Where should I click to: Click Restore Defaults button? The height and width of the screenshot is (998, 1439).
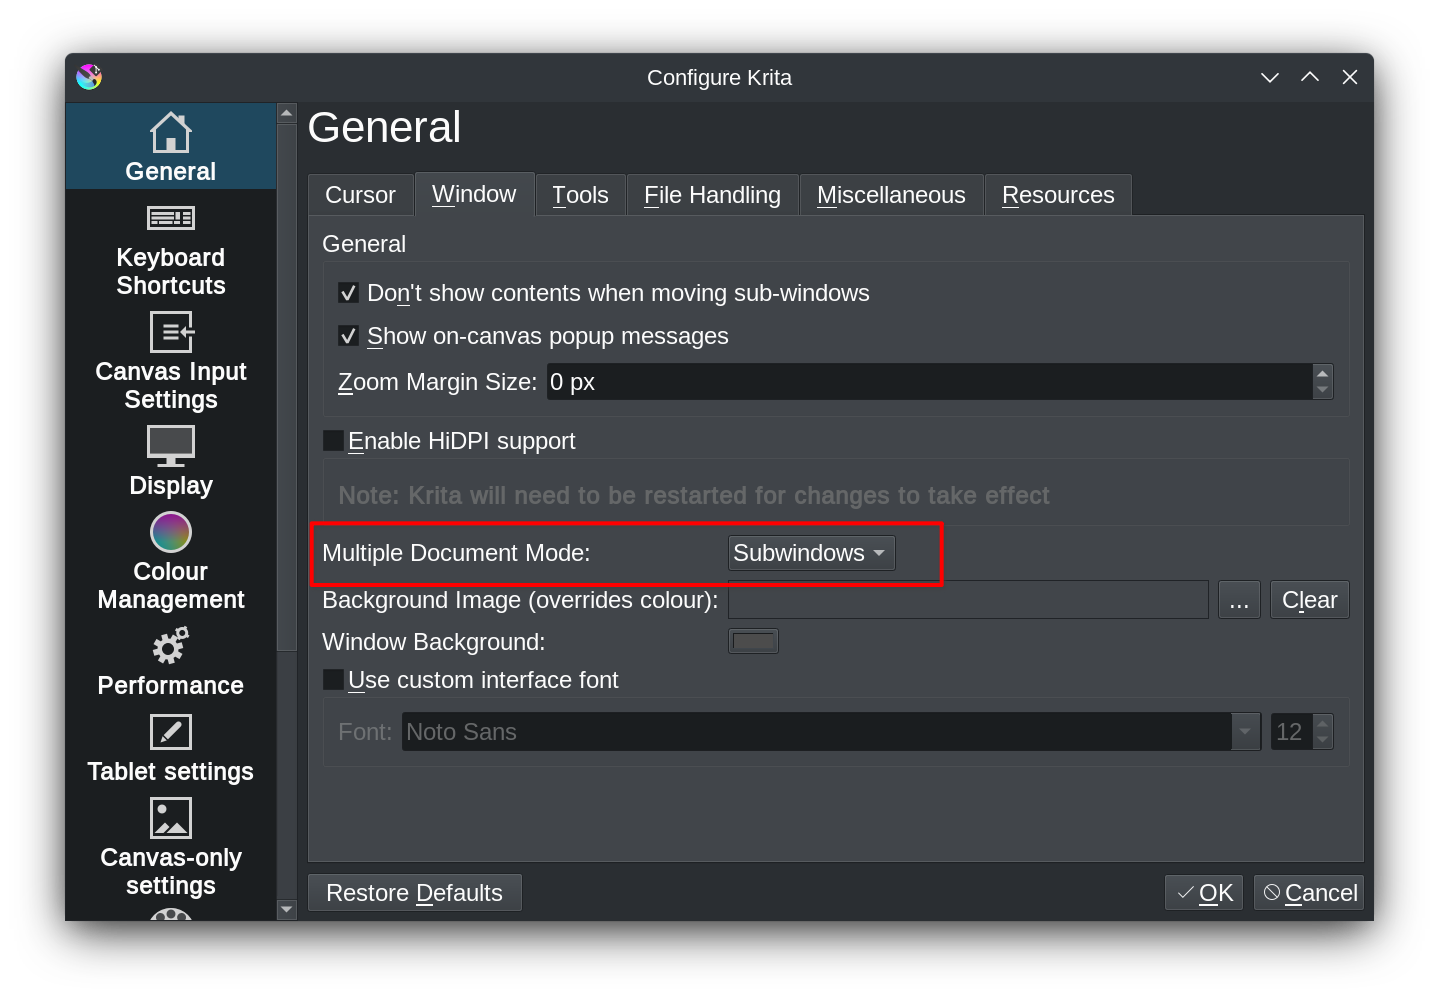click(414, 893)
